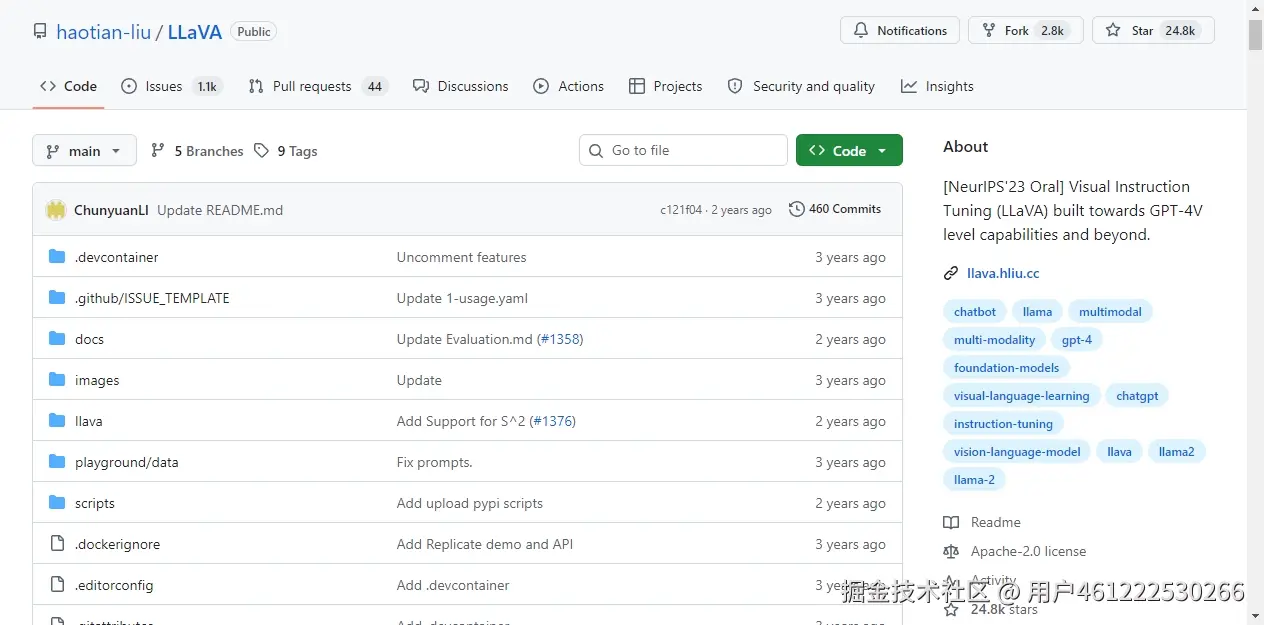
Task: Click the 'Fix prompts.' commit message
Action: click(434, 462)
